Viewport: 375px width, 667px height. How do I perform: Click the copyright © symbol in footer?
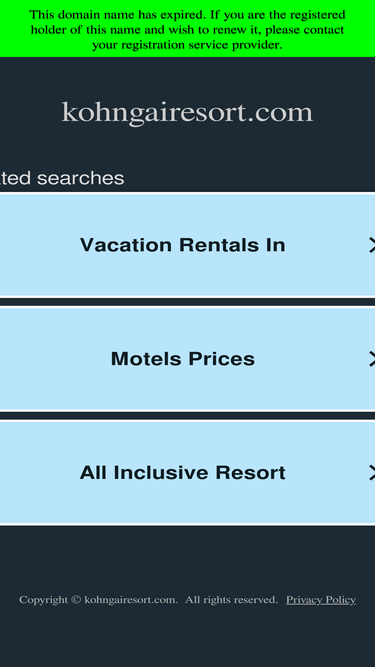(x=76, y=600)
